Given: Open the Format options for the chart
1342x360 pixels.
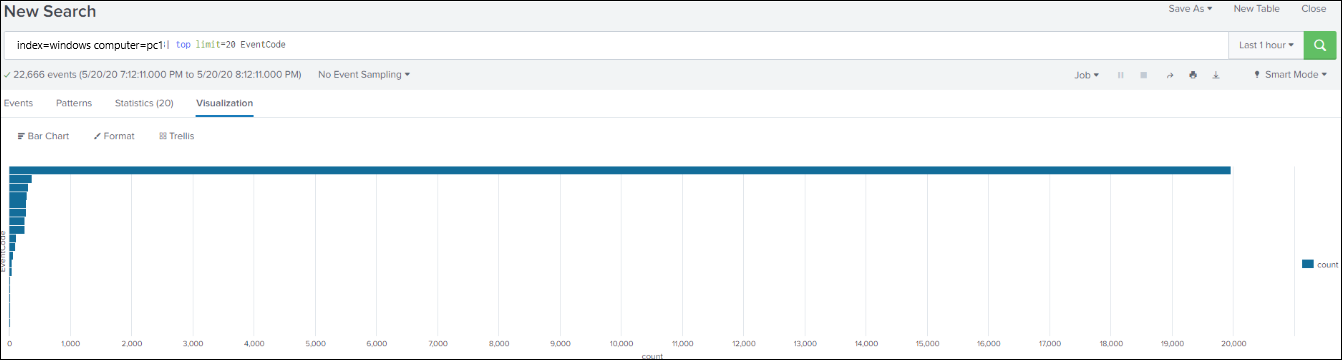Looking at the screenshot, I should [113, 136].
